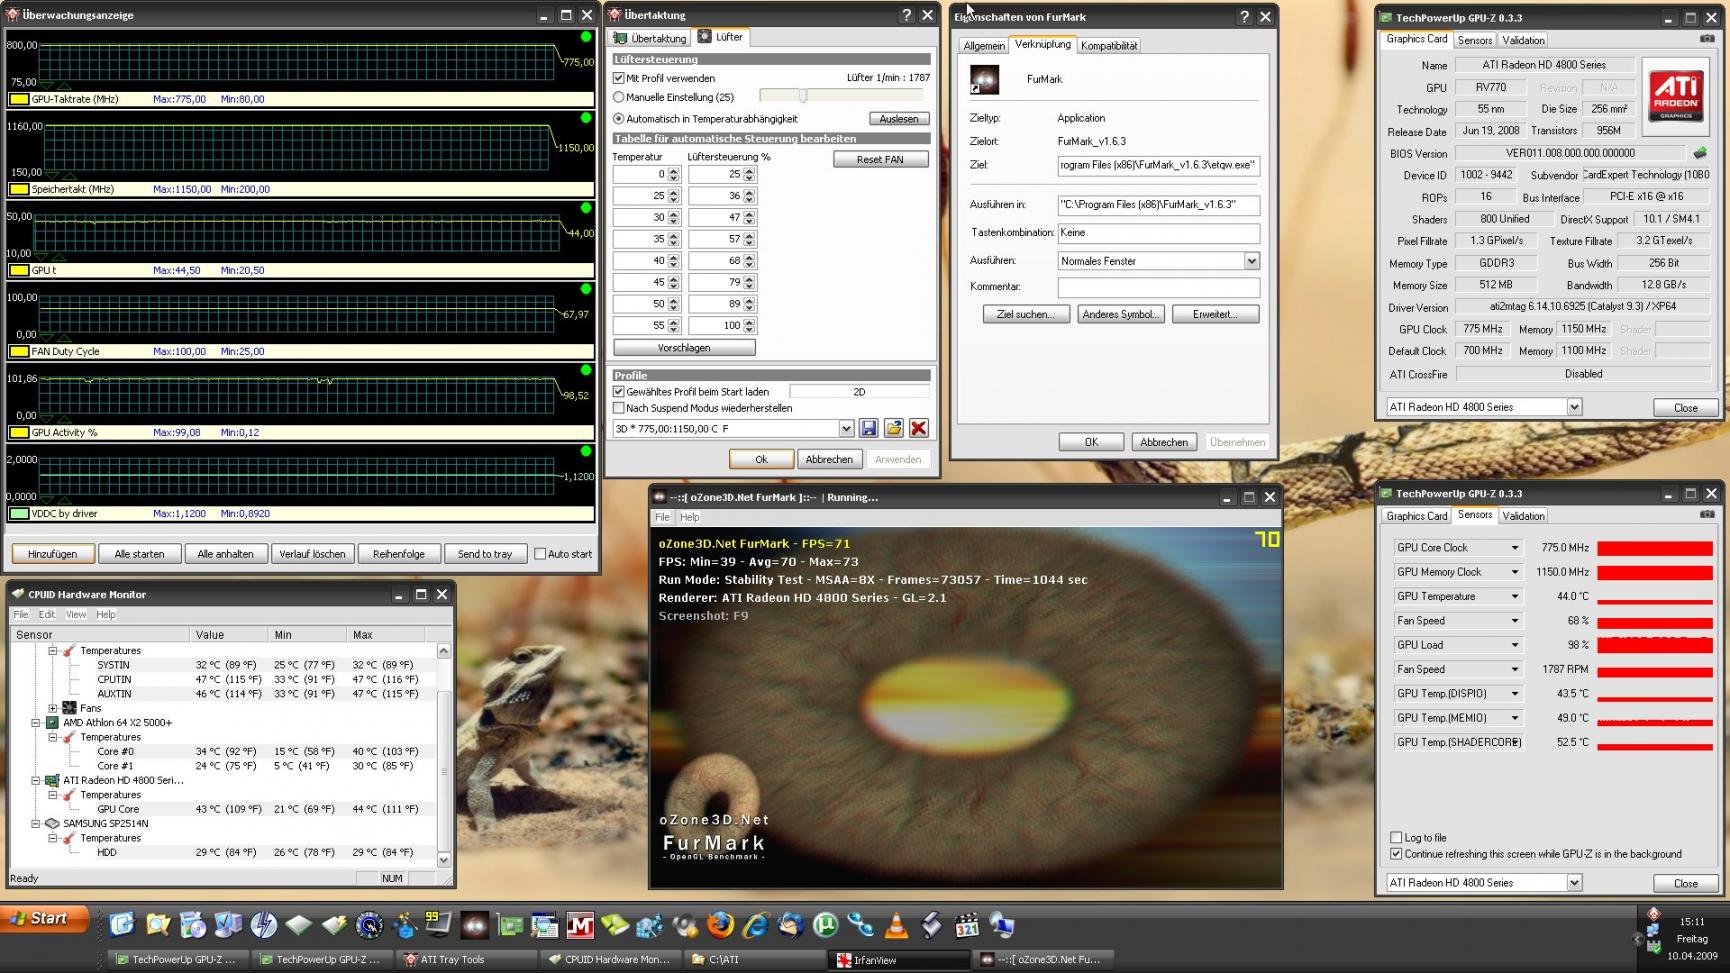The width and height of the screenshot is (1730, 973).
Task: Click the Help question mark in Übertaktung title bar
Action: tap(906, 15)
